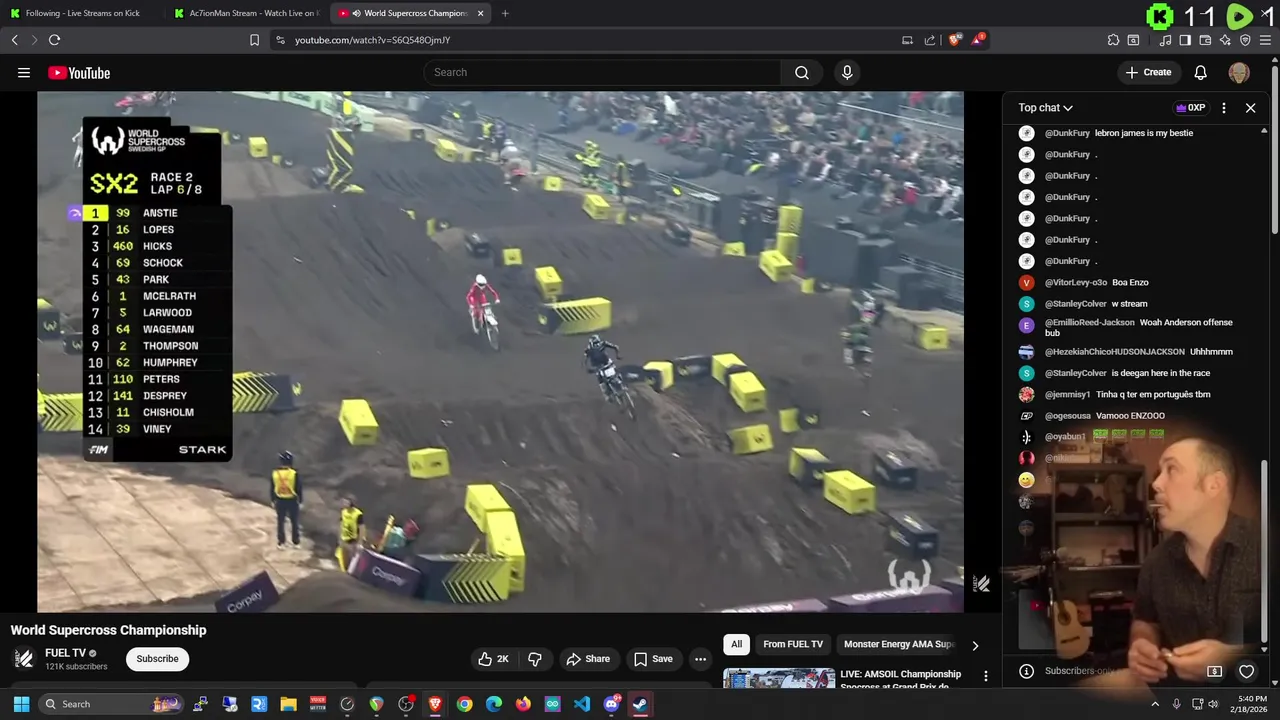This screenshot has width=1280, height=720.
Task: Toggle the browser sidebar panel
Action: [1185, 40]
